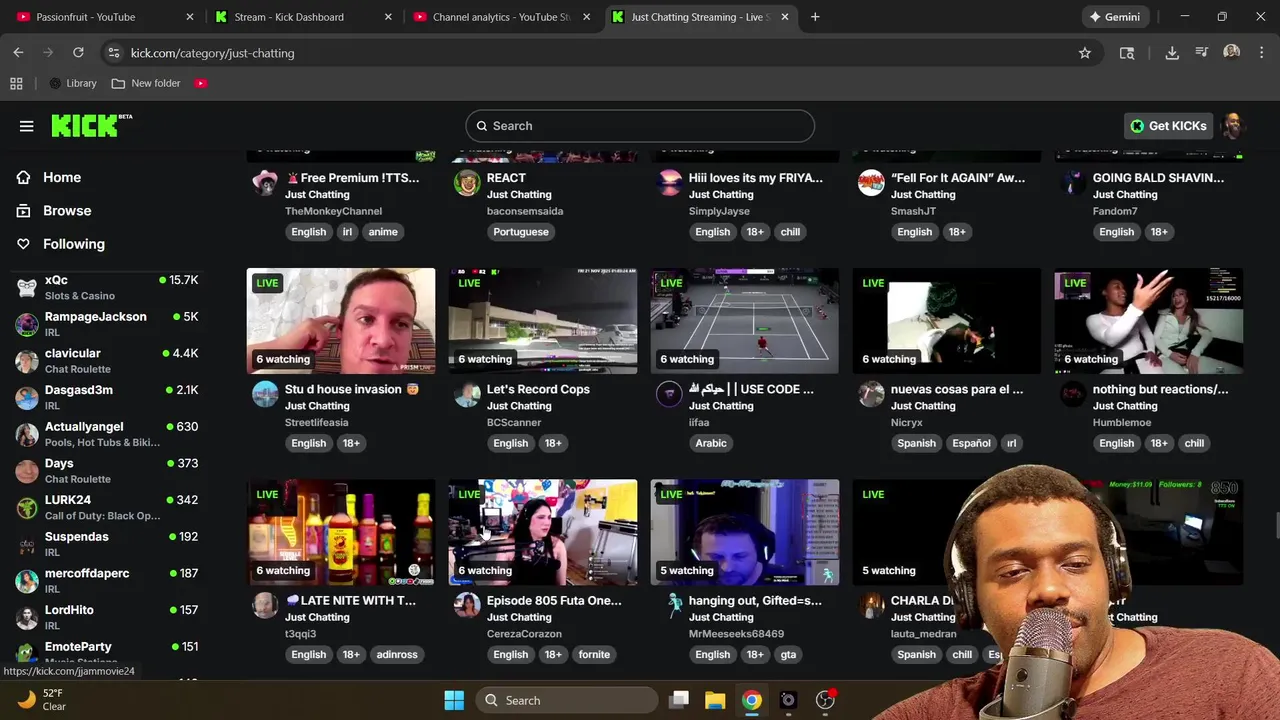Screen dimensions: 1280x720
Task: Open the New folder bookmark
Action: coord(146,83)
